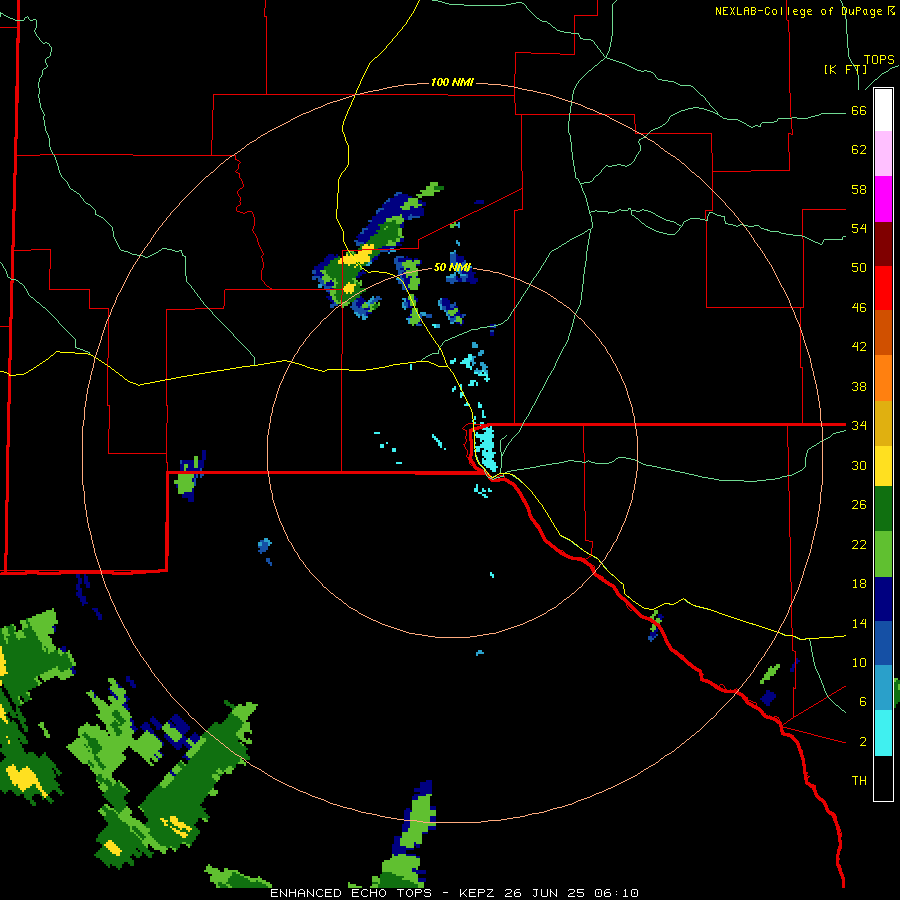900x900 pixels.
Task: Click the 58 legend value
Action: click(x=859, y=189)
